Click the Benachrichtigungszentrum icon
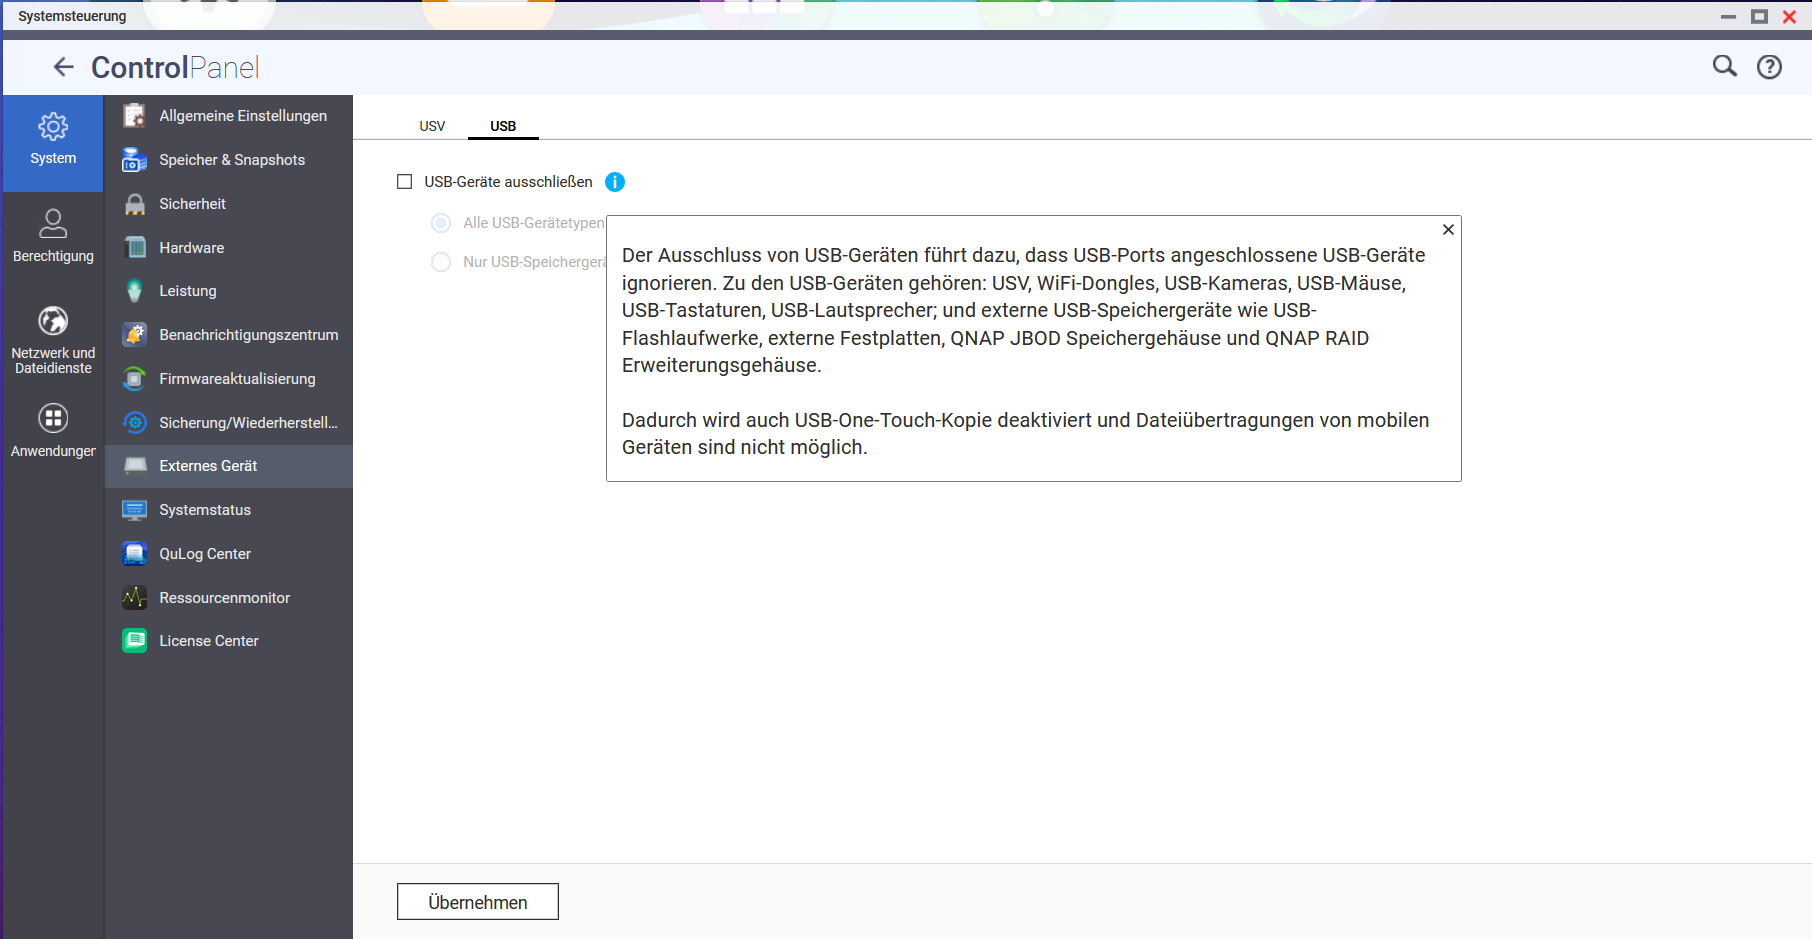Screen dimensions: 1812x939 coord(135,335)
